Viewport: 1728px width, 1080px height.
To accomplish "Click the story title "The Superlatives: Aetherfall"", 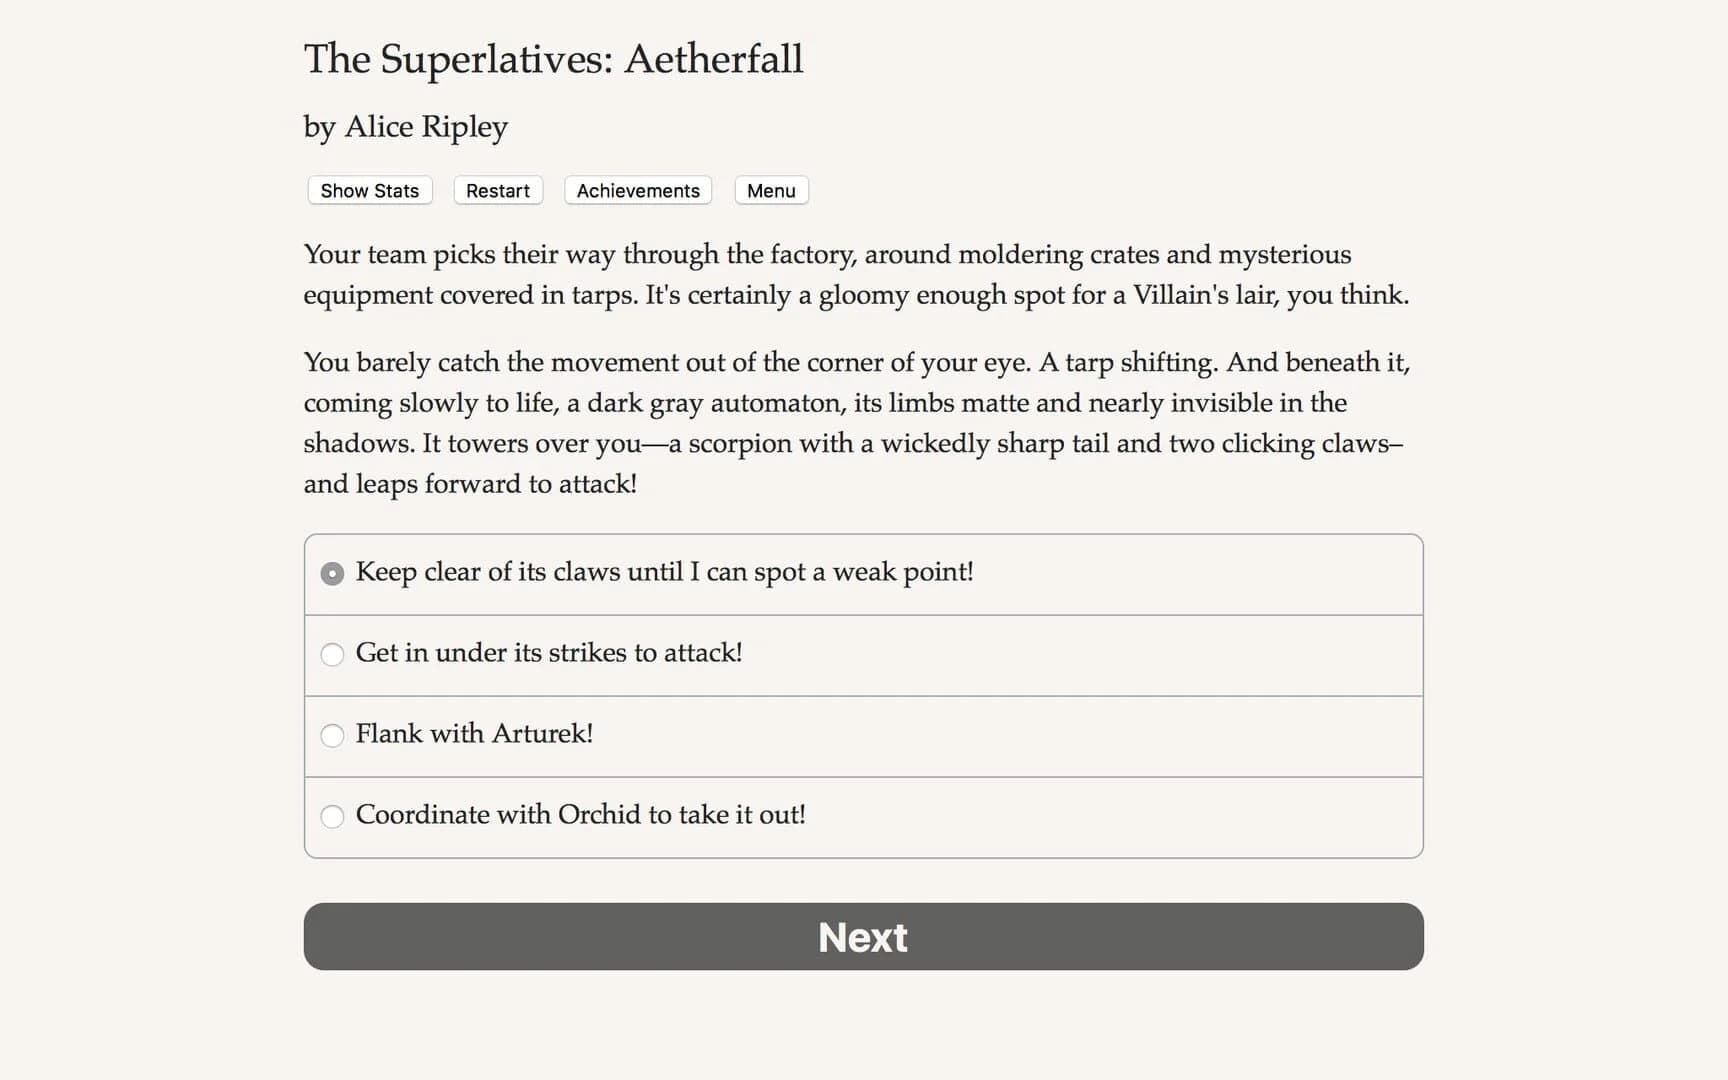I will click(x=553, y=59).
